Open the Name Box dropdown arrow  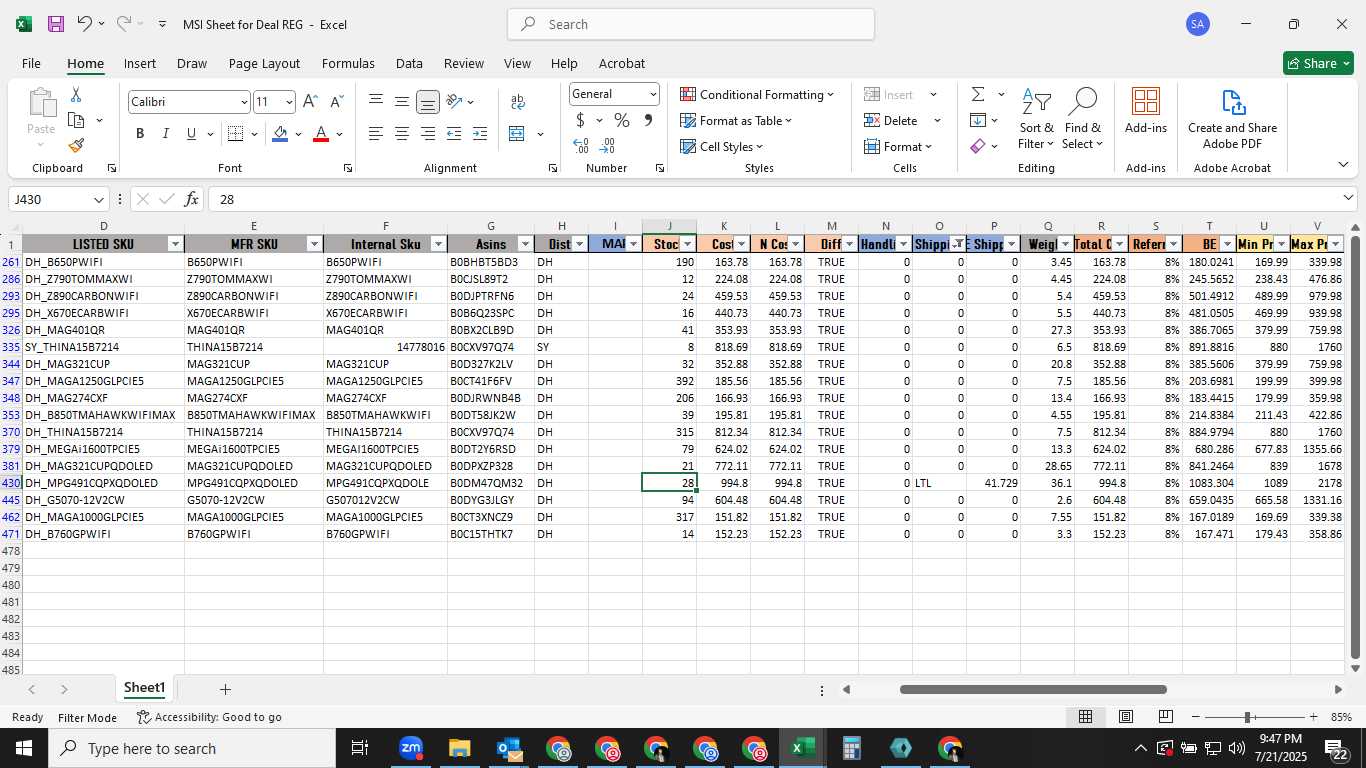pyautogui.click(x=98, y=199)
